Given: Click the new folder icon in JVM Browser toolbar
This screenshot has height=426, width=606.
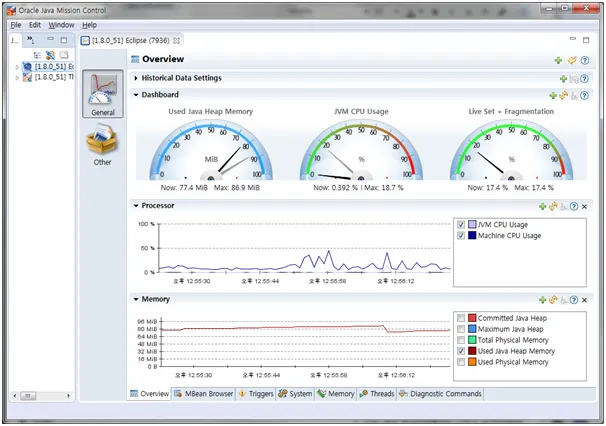Looking at the screenshot, I should (x=64, y=55).
